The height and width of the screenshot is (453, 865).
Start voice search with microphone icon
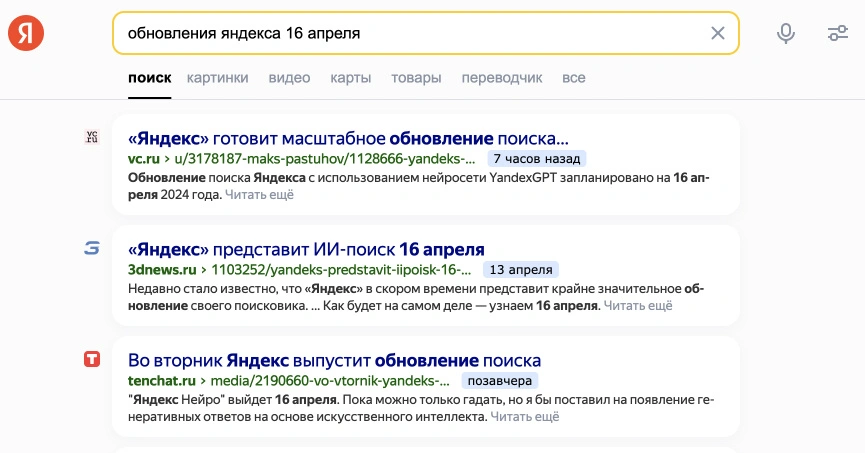click(786, 33)
